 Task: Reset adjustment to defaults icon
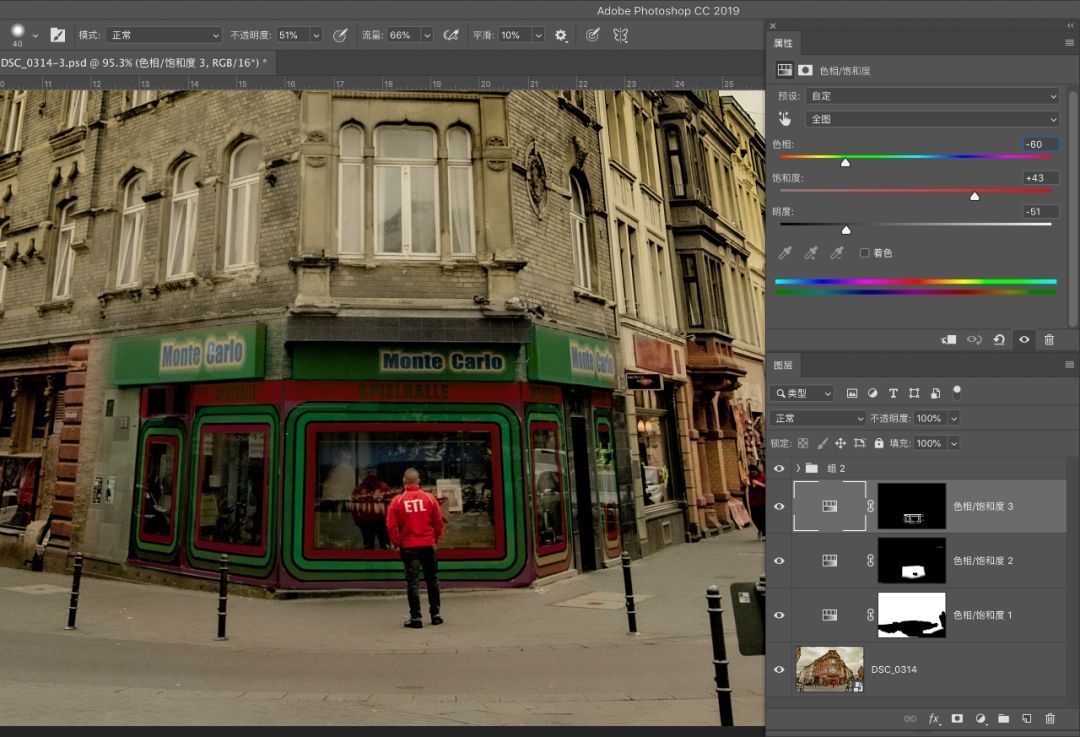[x=999, y=340]
